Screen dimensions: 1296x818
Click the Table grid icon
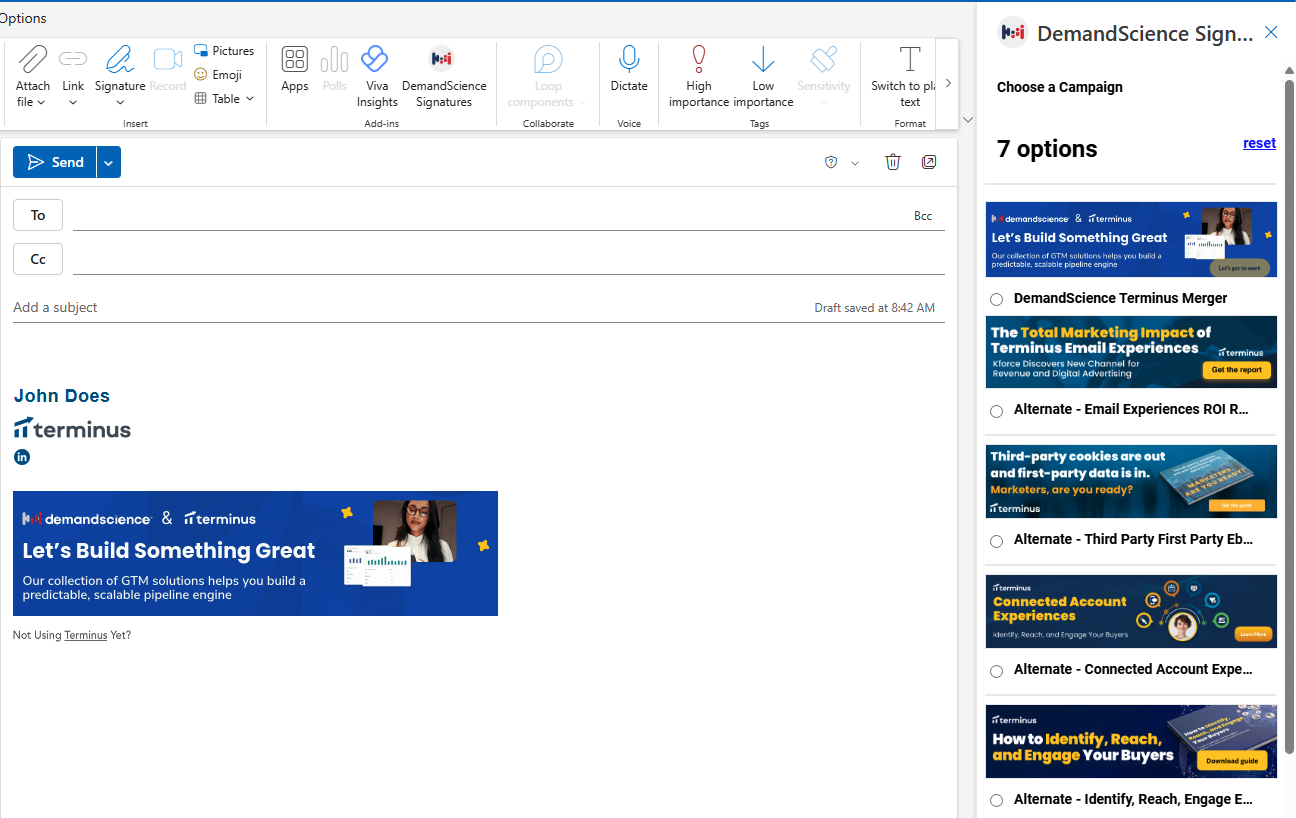(201, 98)
